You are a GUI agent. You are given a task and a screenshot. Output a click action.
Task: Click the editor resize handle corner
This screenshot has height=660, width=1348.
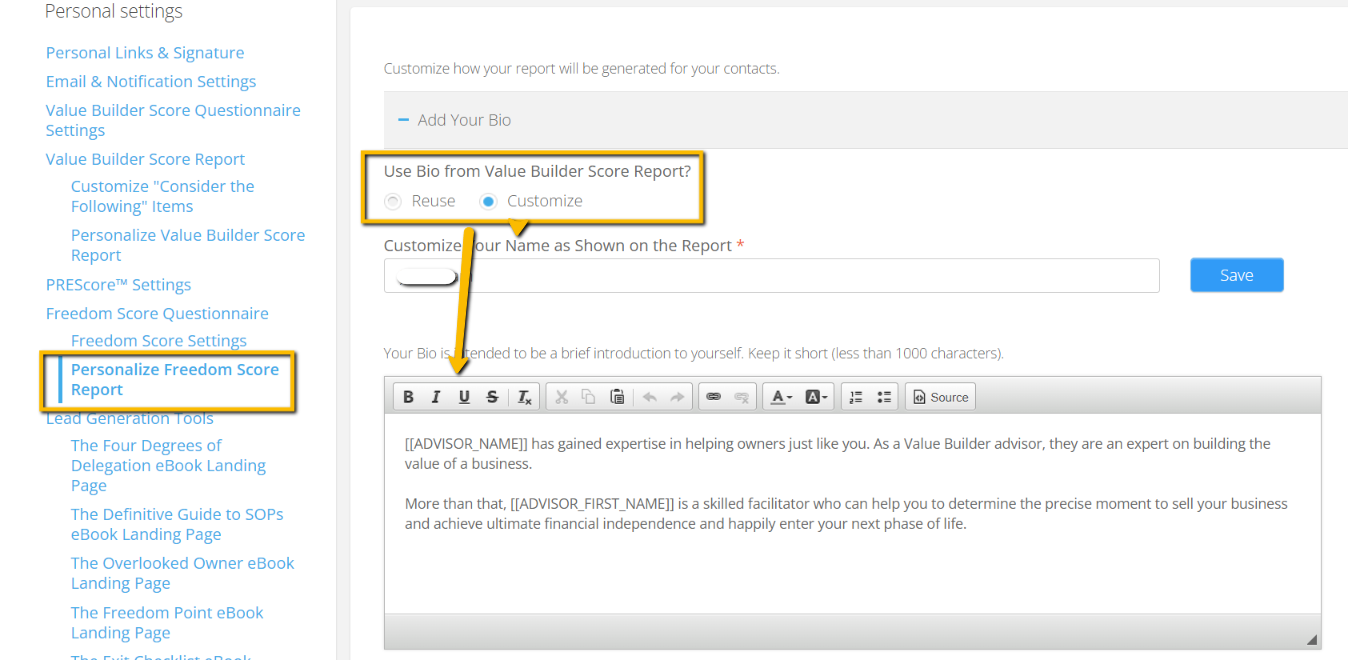1311,639
